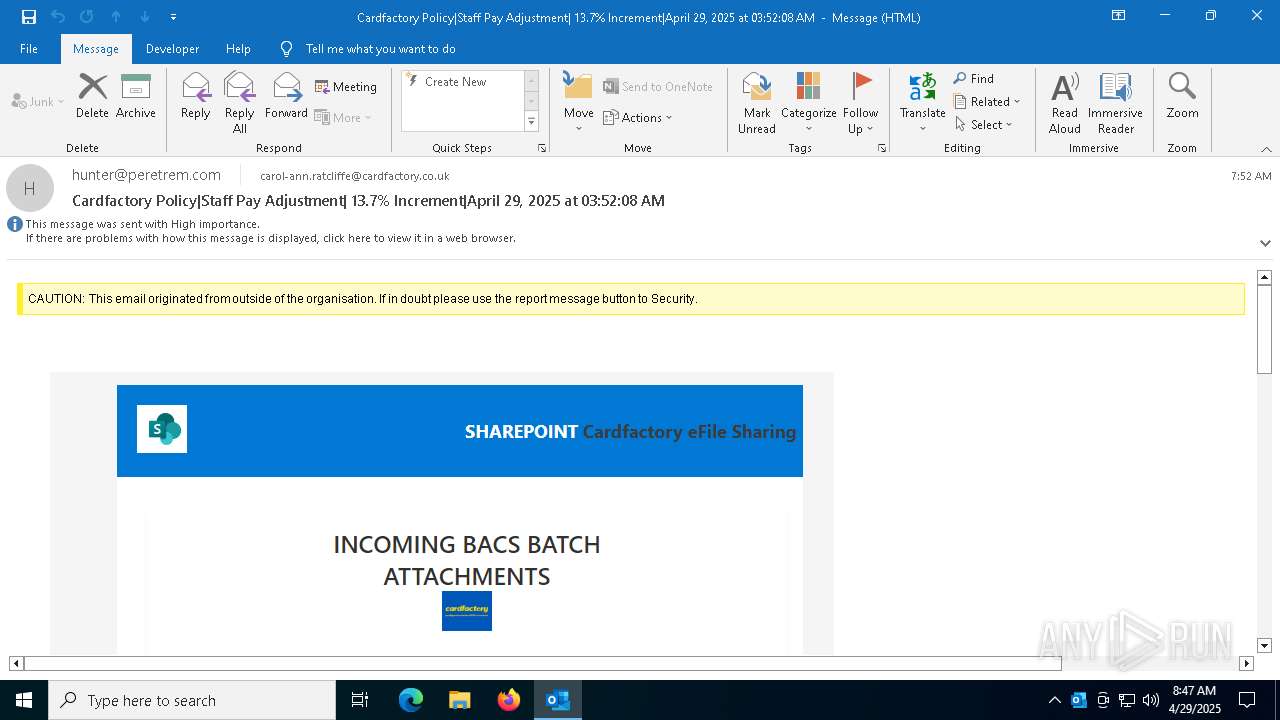This screenshot has width=1280, height=720.
Task: Open the Move dropdown
Action: tap(579, 102)
